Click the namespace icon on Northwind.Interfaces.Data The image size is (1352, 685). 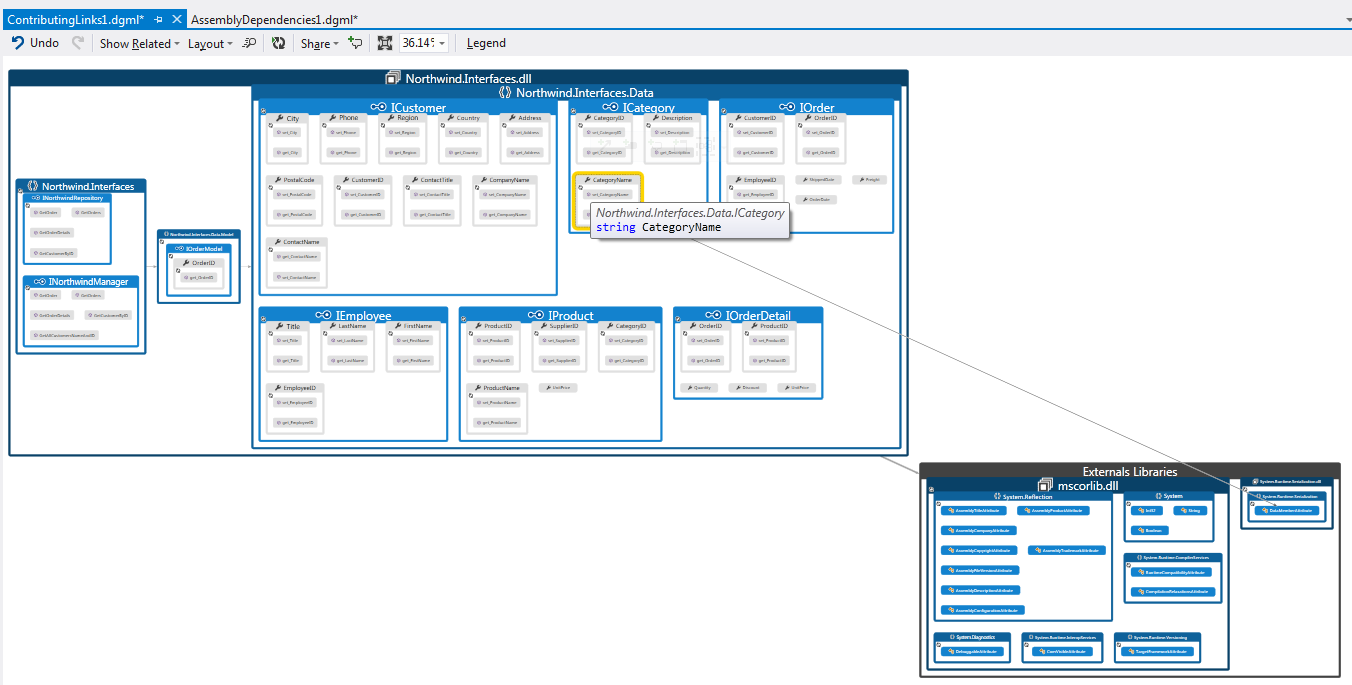pos(503,91)
